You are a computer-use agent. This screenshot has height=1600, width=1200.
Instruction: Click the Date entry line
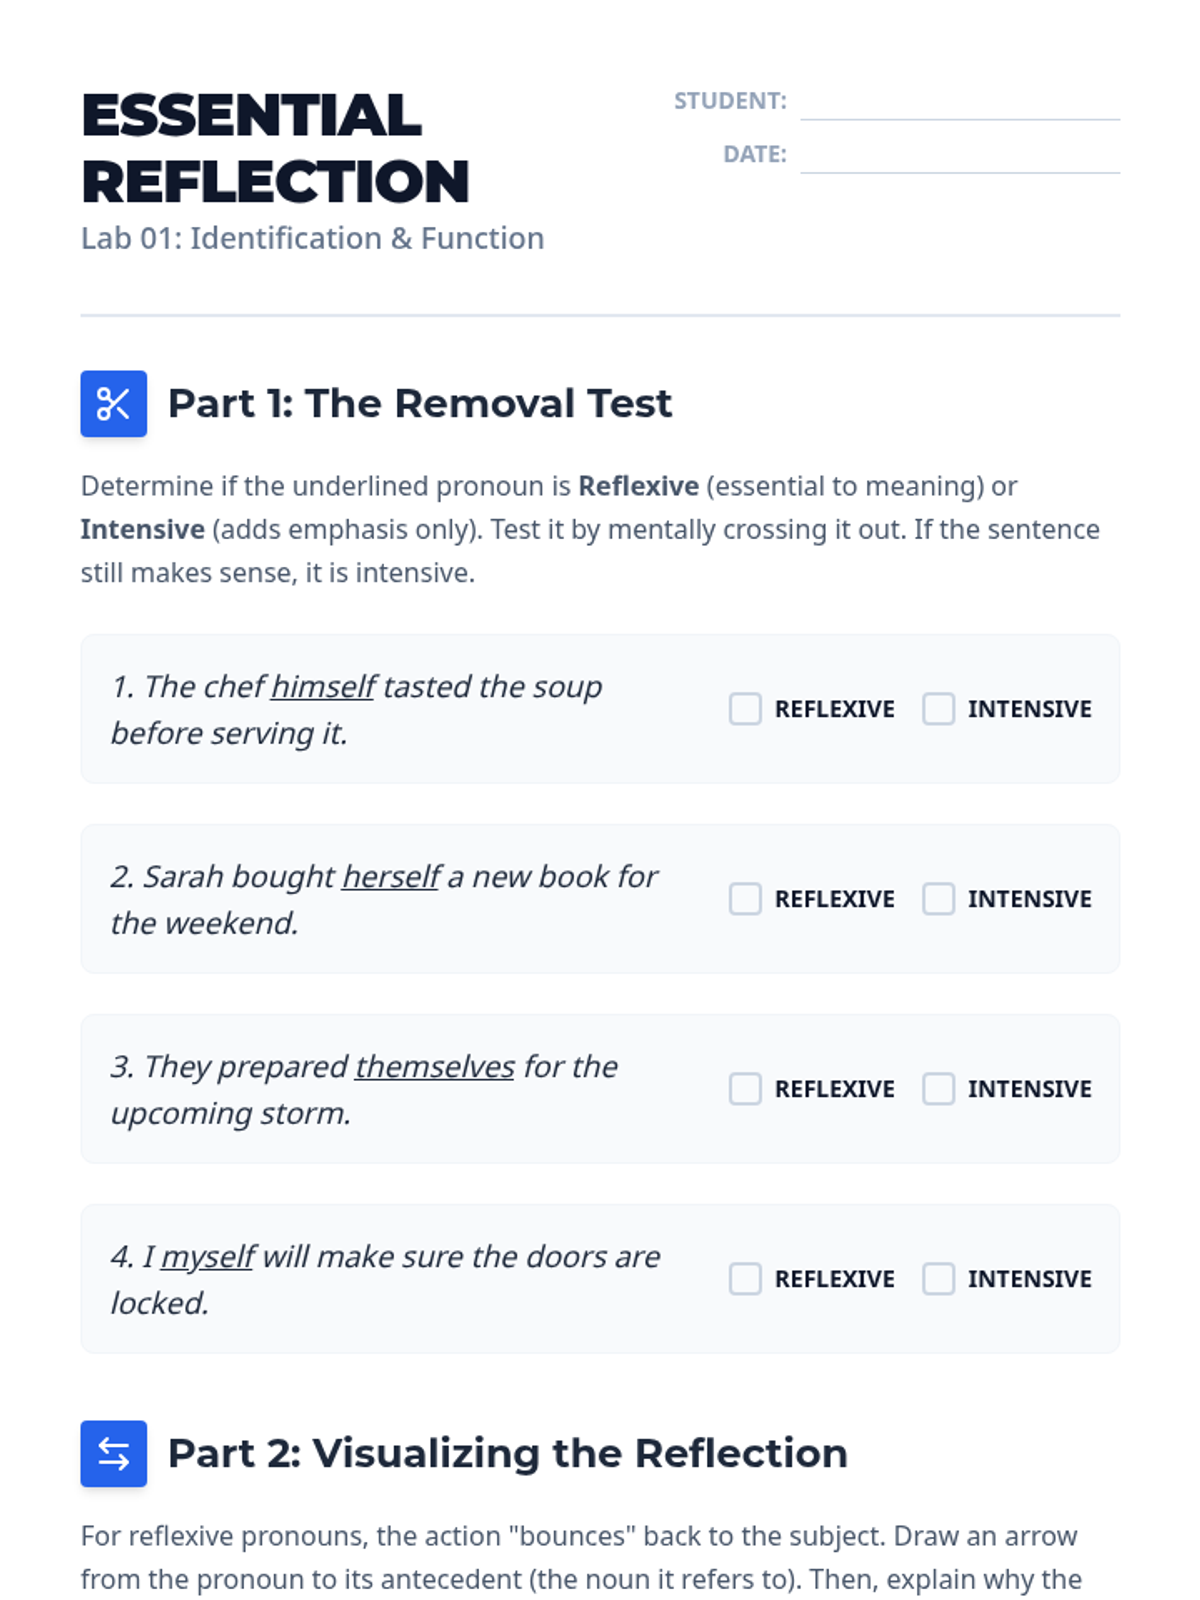click(959, 157)
